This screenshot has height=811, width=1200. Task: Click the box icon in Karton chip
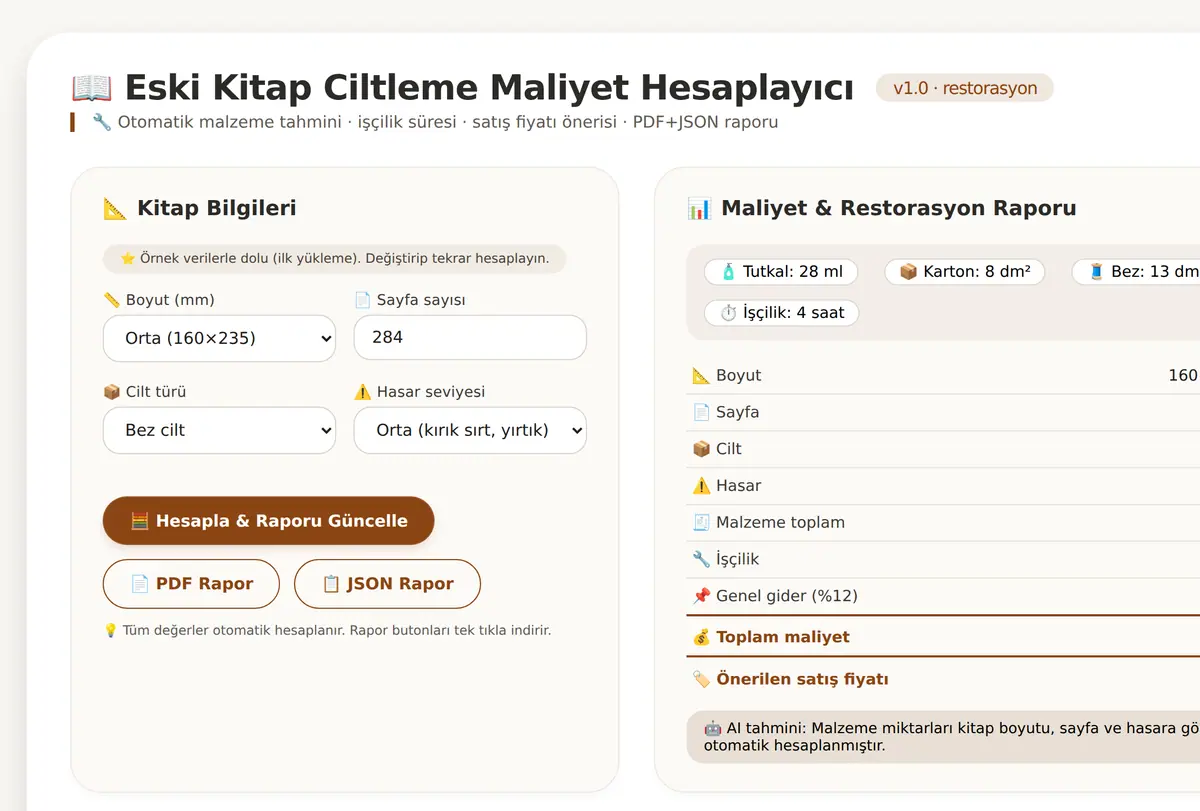pos(908,271)
